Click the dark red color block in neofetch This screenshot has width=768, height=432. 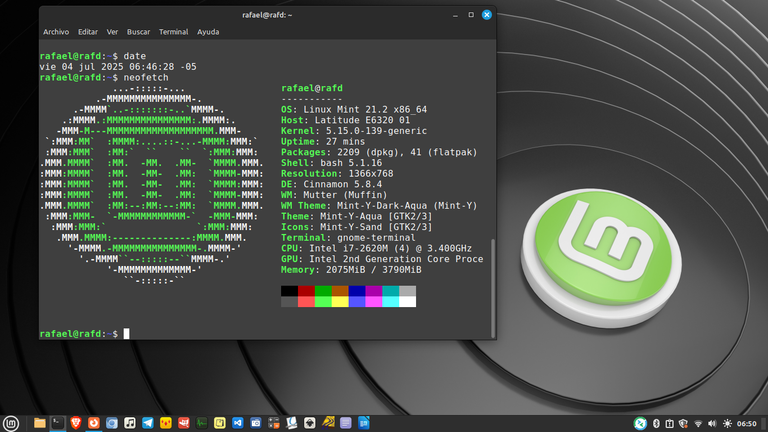coord(306,291)
